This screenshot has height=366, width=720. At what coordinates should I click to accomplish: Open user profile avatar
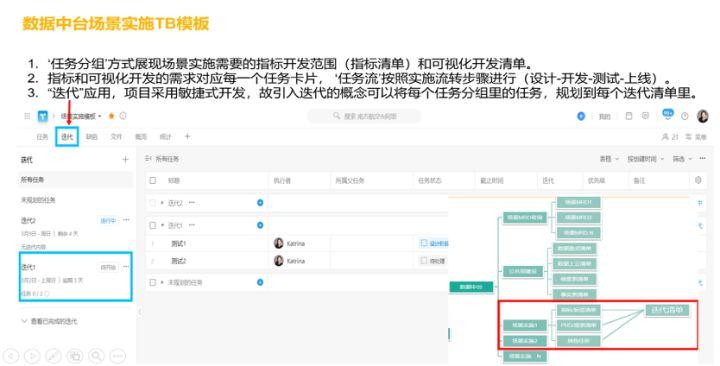703,116
